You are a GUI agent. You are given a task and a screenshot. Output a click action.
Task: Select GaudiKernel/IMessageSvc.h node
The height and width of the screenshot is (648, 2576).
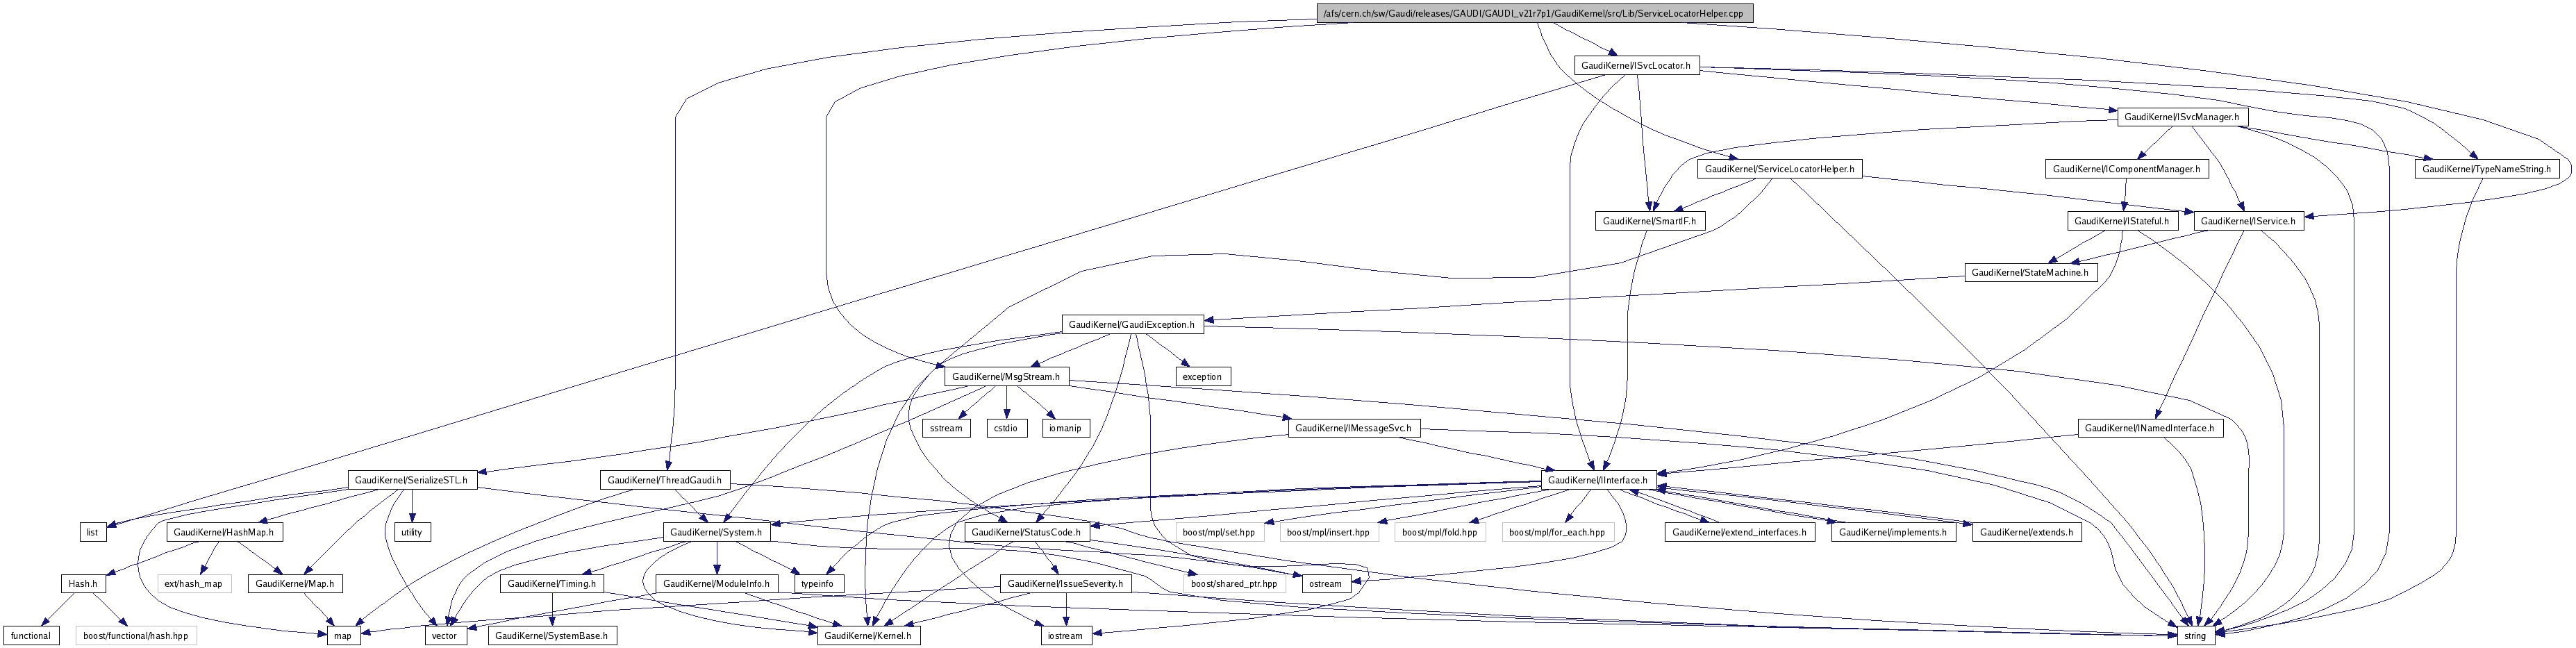point(1353,429)
